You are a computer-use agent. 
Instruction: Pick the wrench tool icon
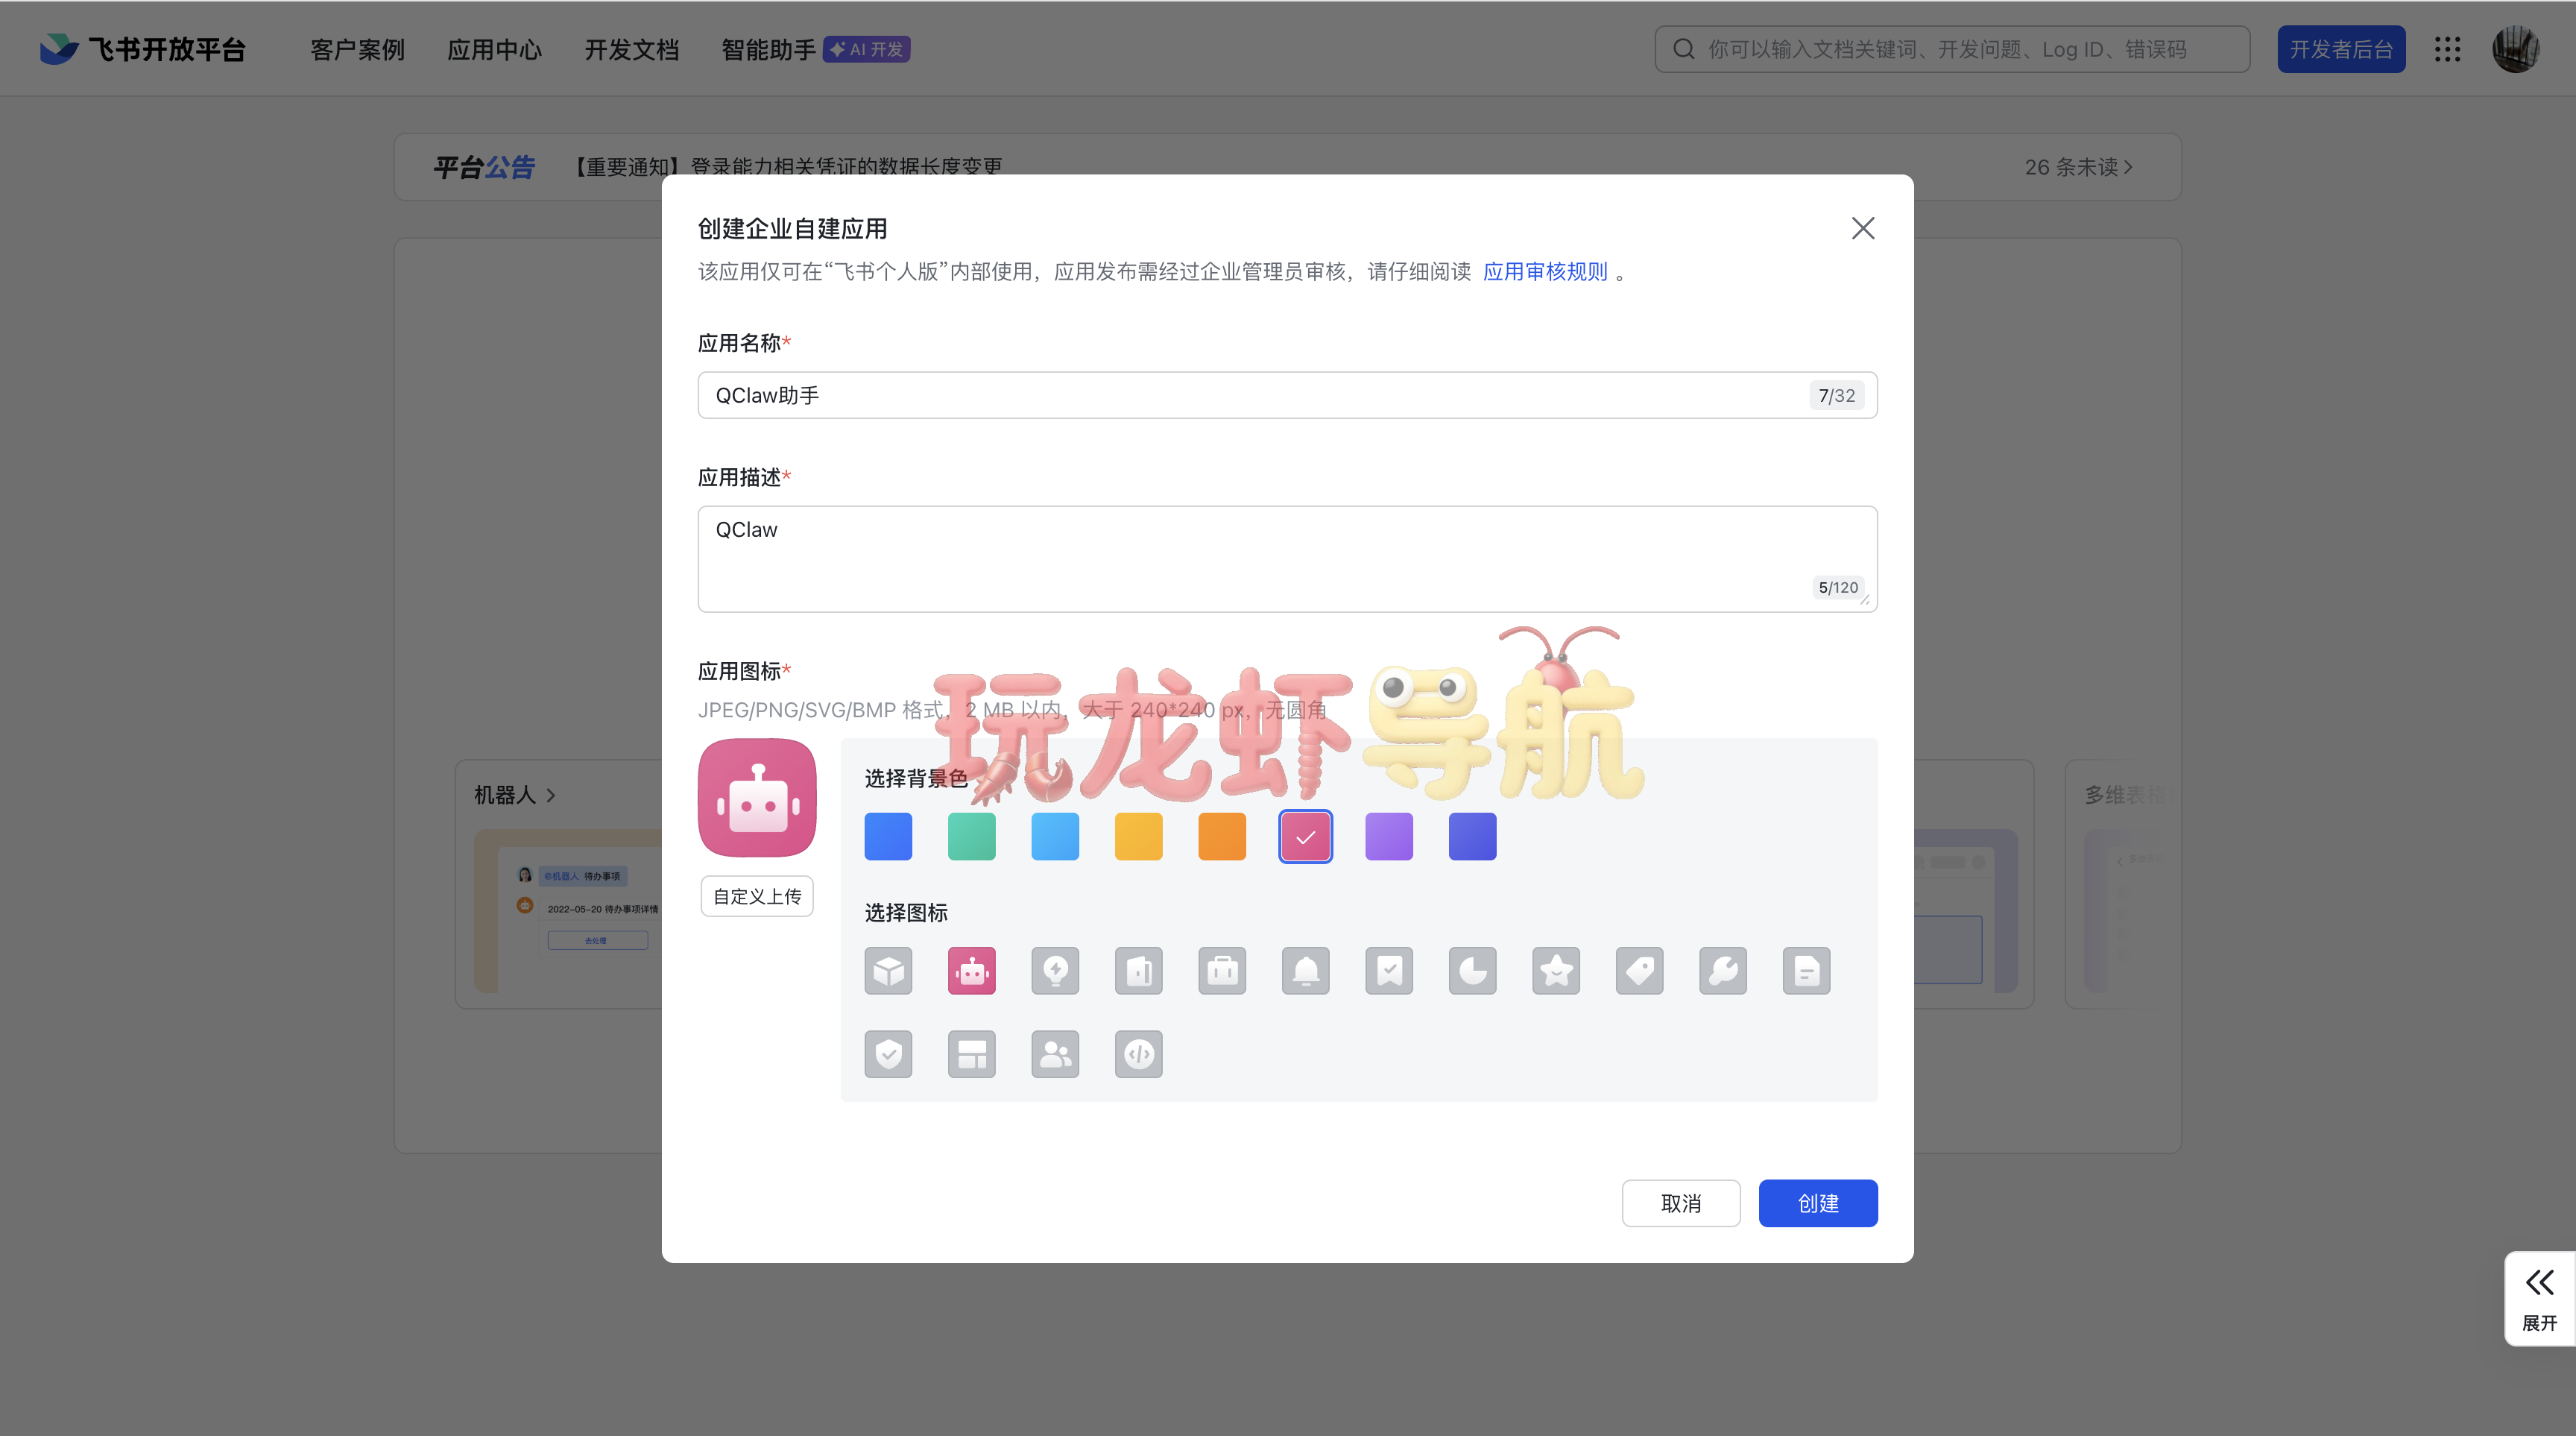1723,970
